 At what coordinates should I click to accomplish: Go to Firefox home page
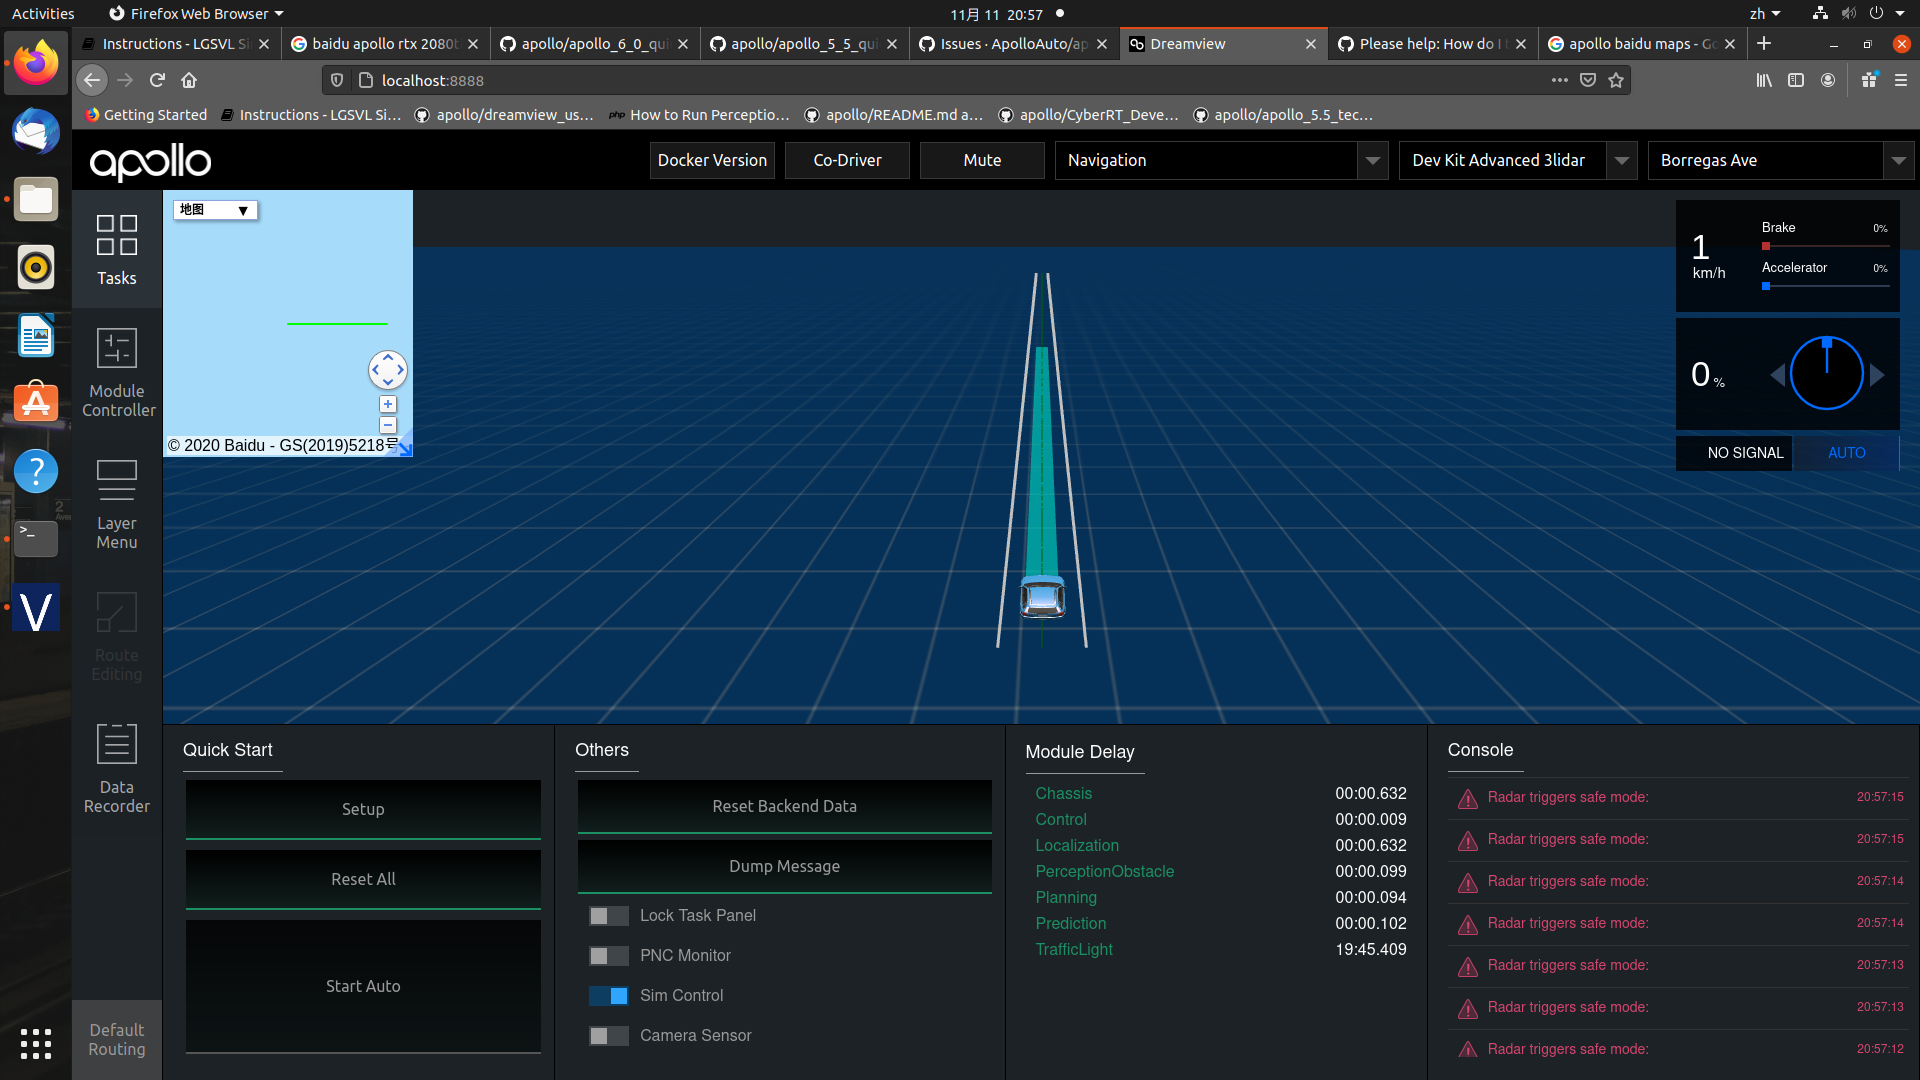click(x=189, y=80)
